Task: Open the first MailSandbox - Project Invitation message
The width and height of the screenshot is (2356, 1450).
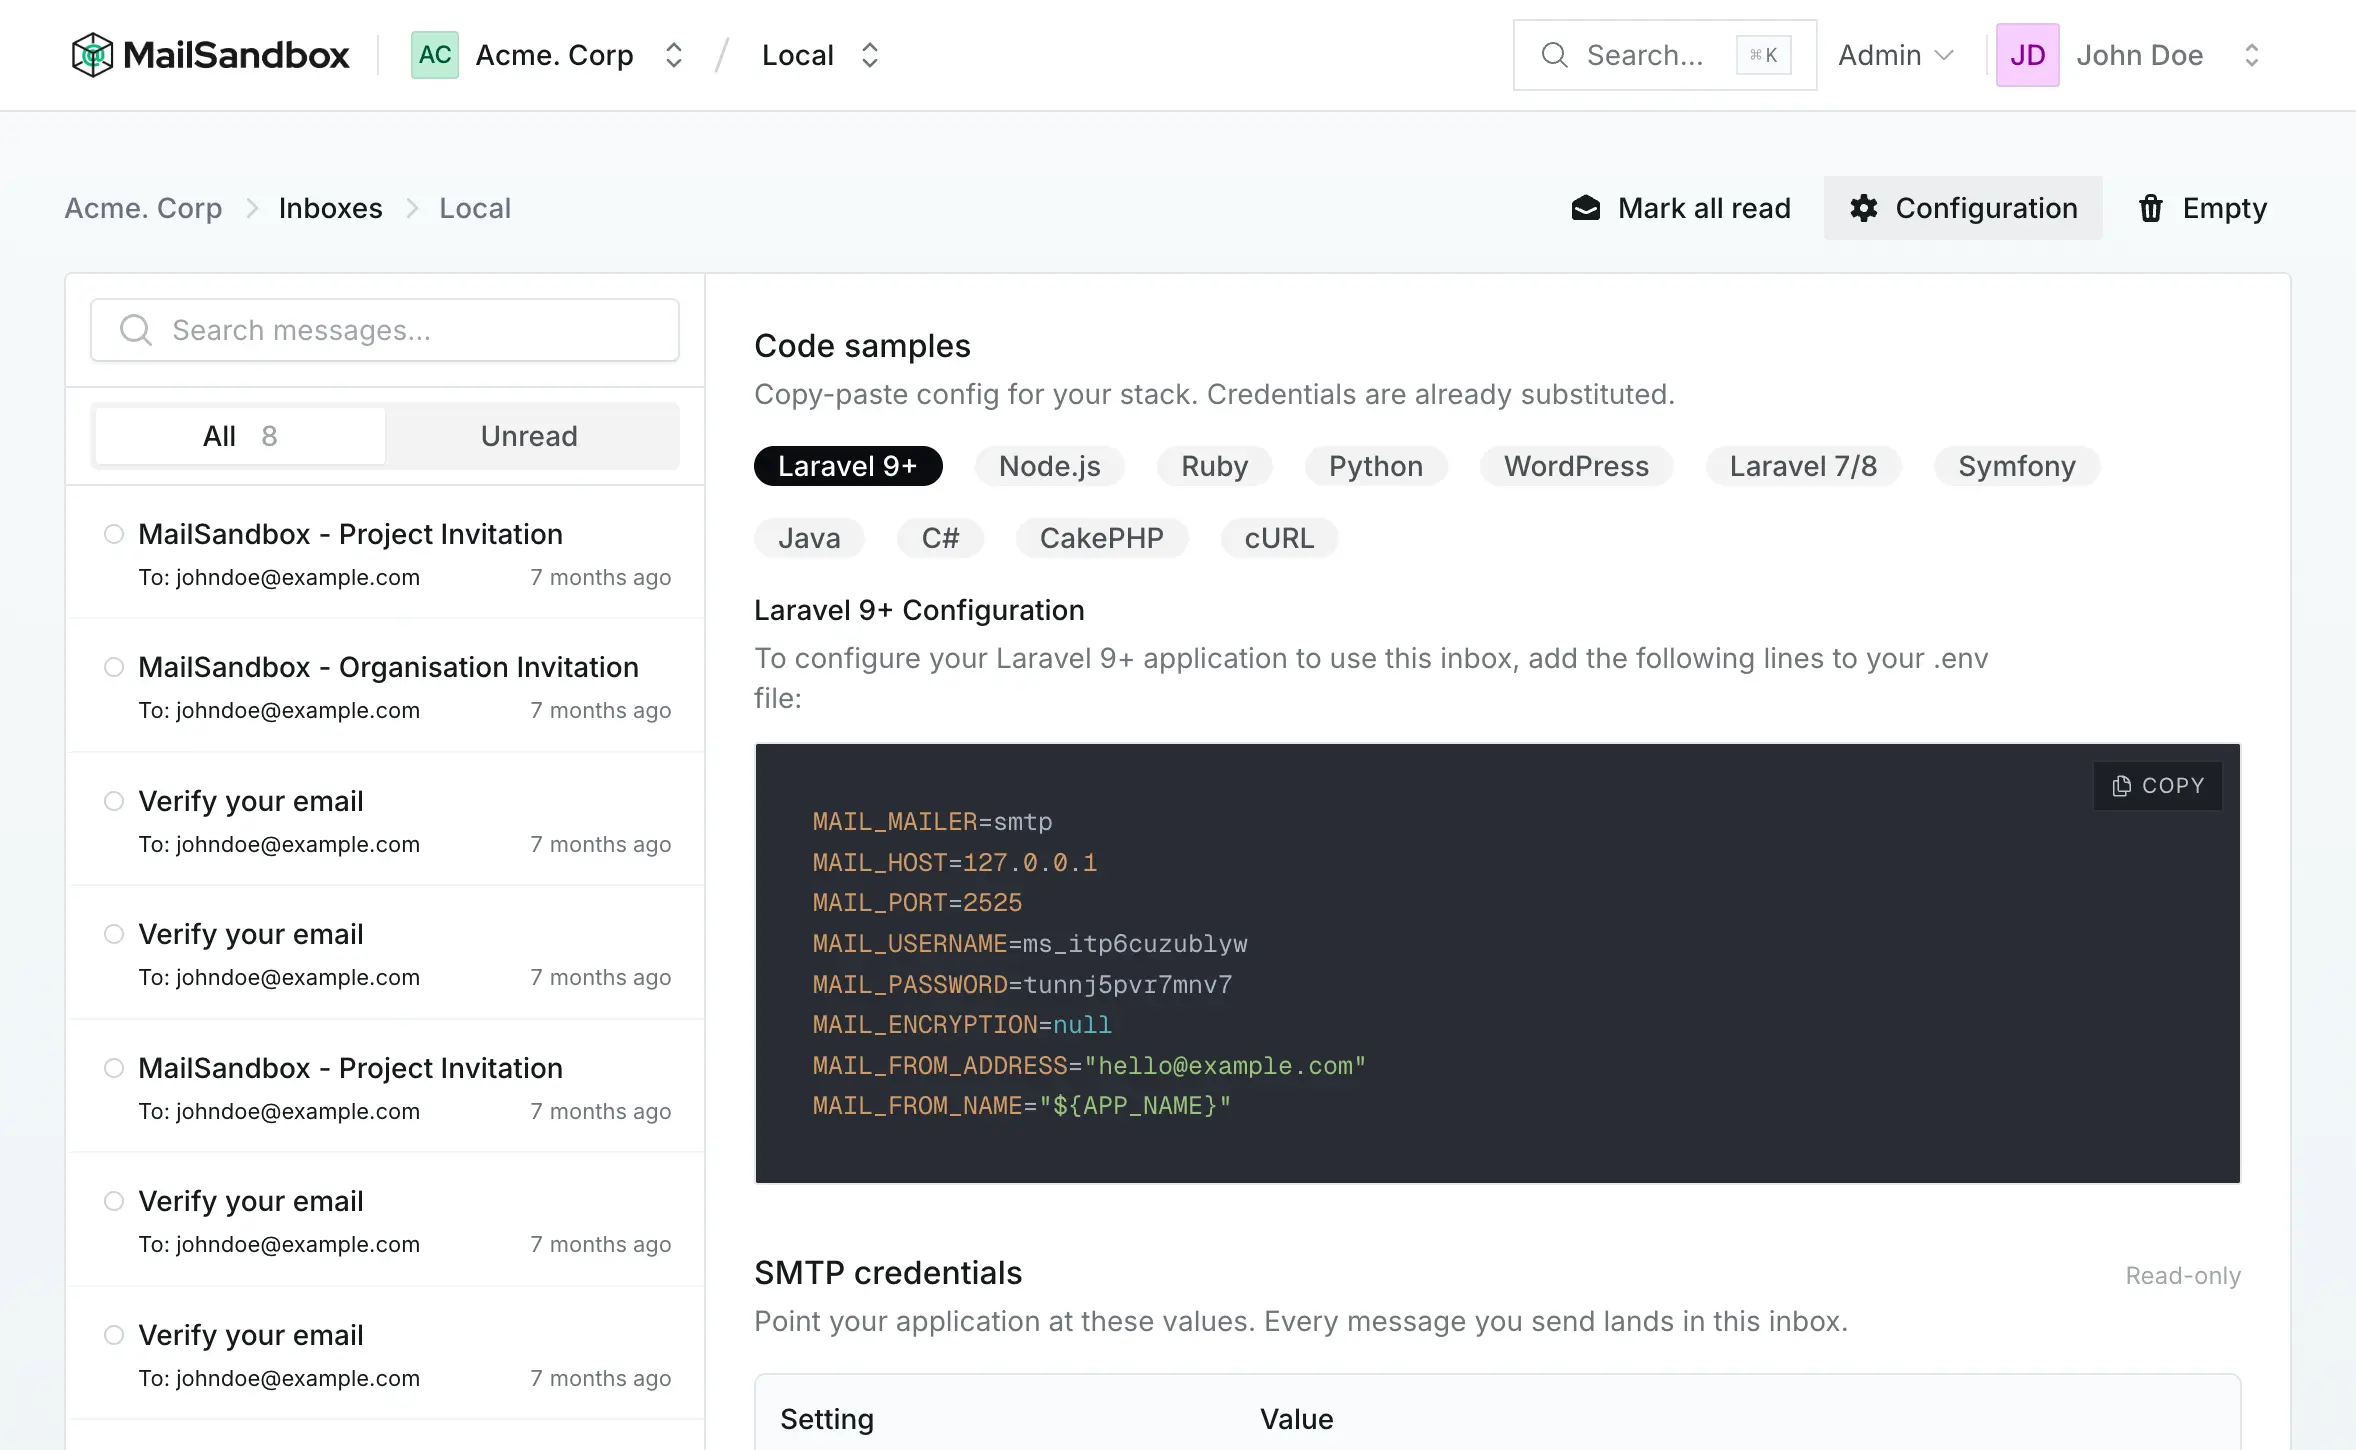Action: click(x=386, y=553)
